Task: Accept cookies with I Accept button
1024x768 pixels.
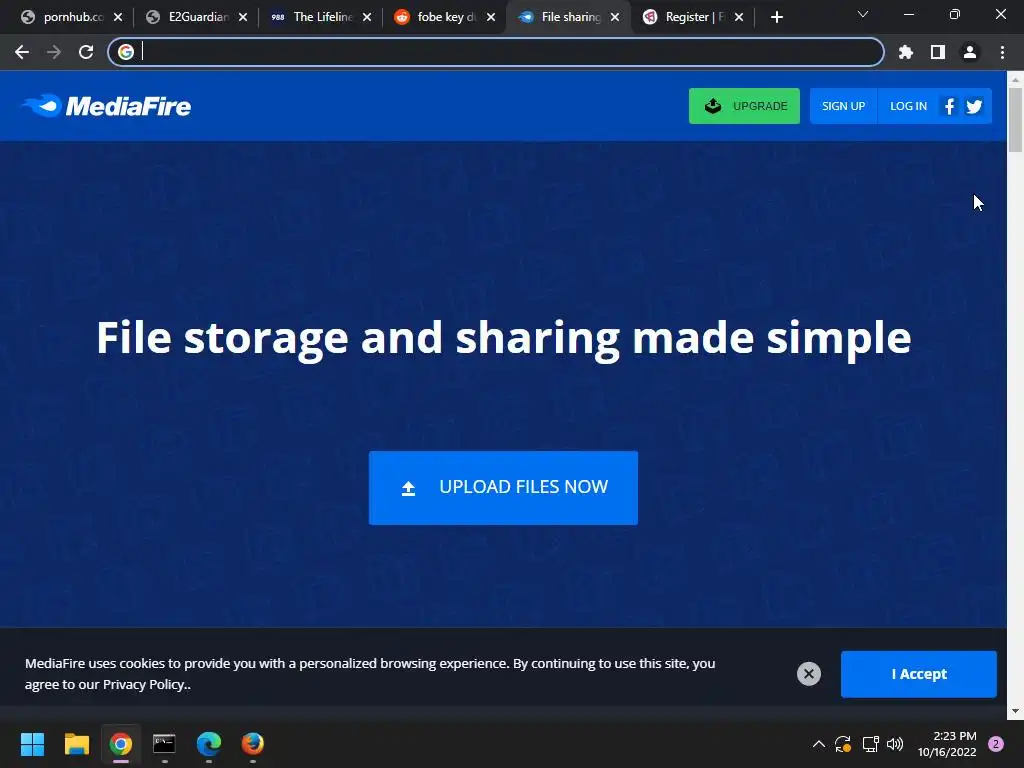Action: coord(918,674)
